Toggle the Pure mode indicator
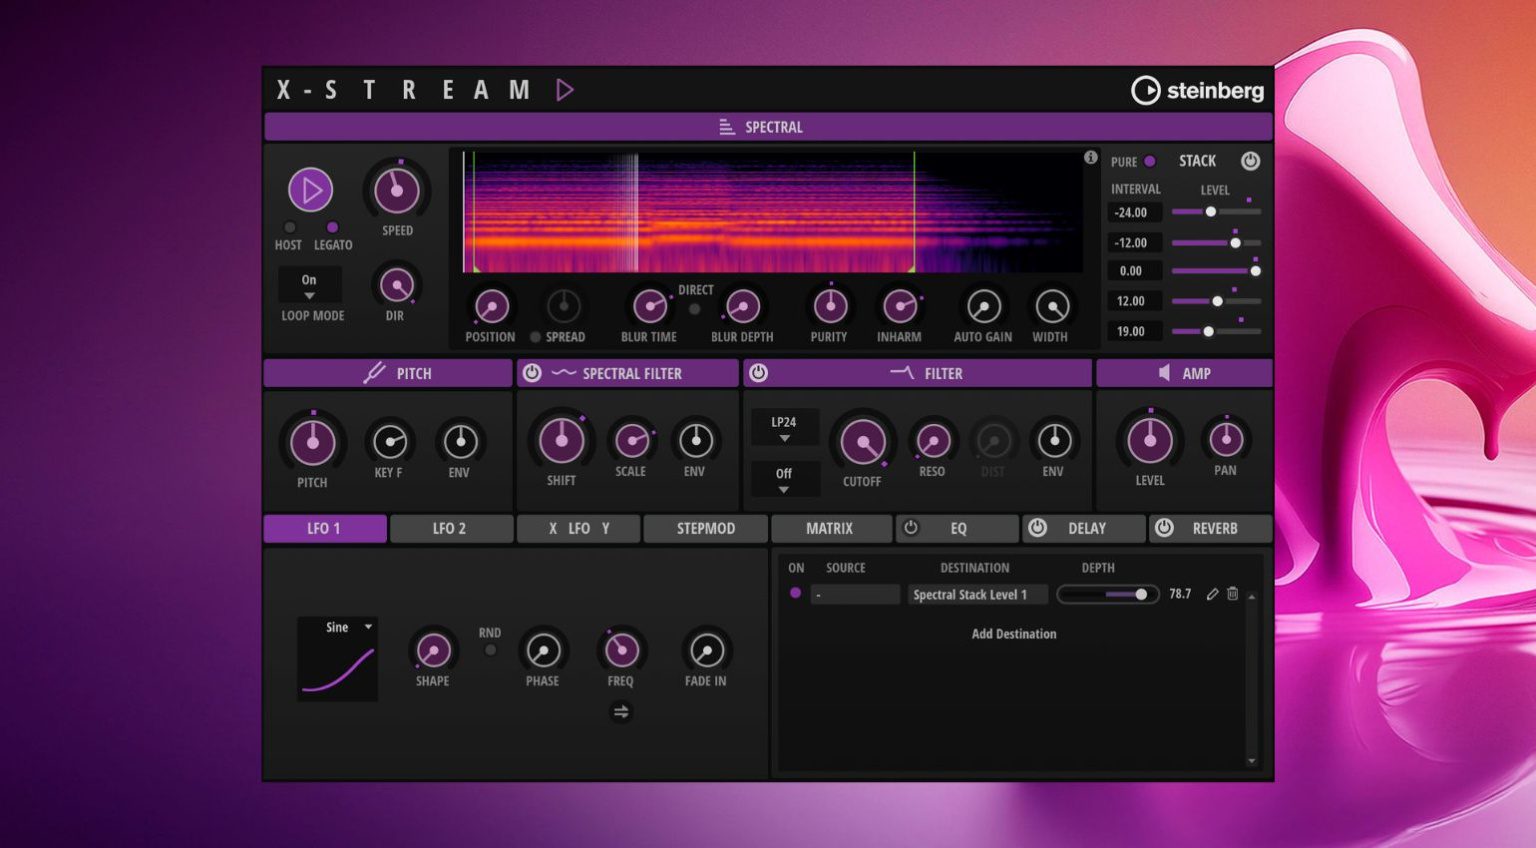This screenshot has width=1536, height=848. [1150, 161]
